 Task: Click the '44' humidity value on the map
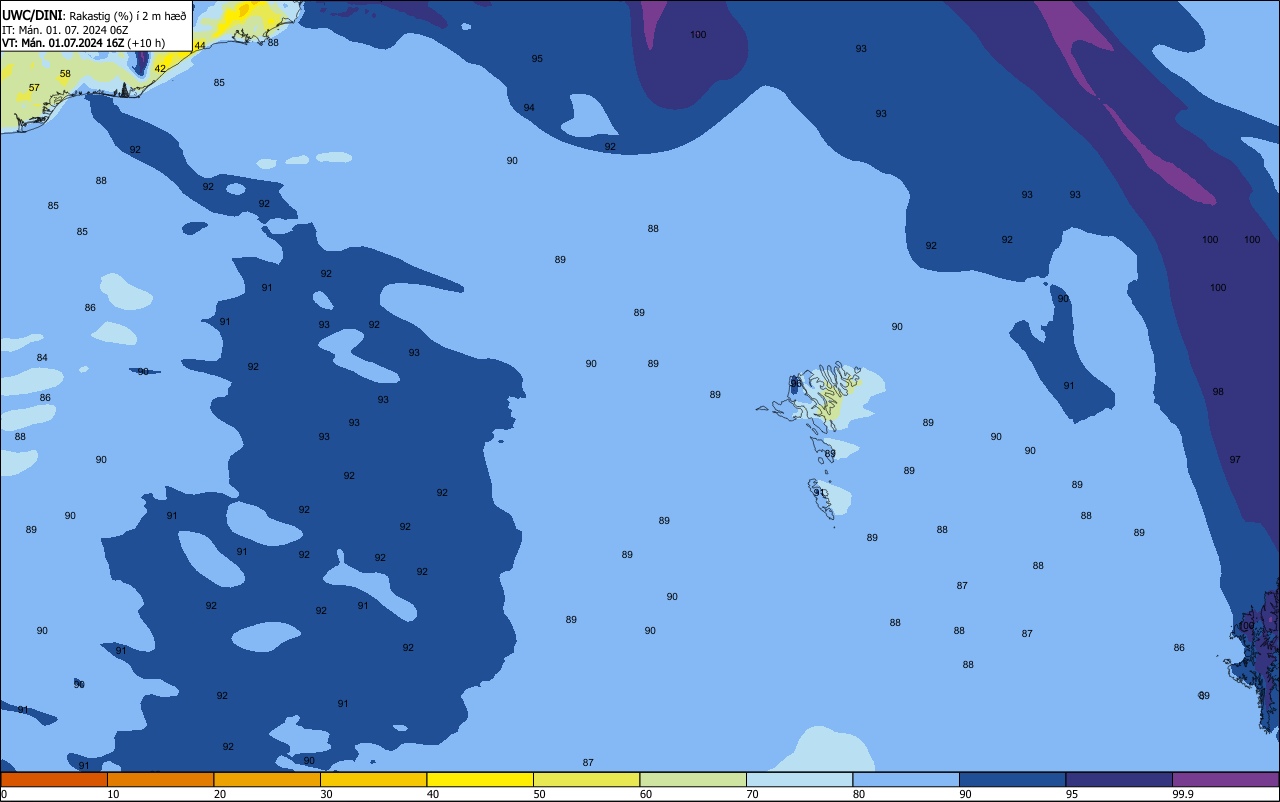pyautogui.click(x=200, y=46)
